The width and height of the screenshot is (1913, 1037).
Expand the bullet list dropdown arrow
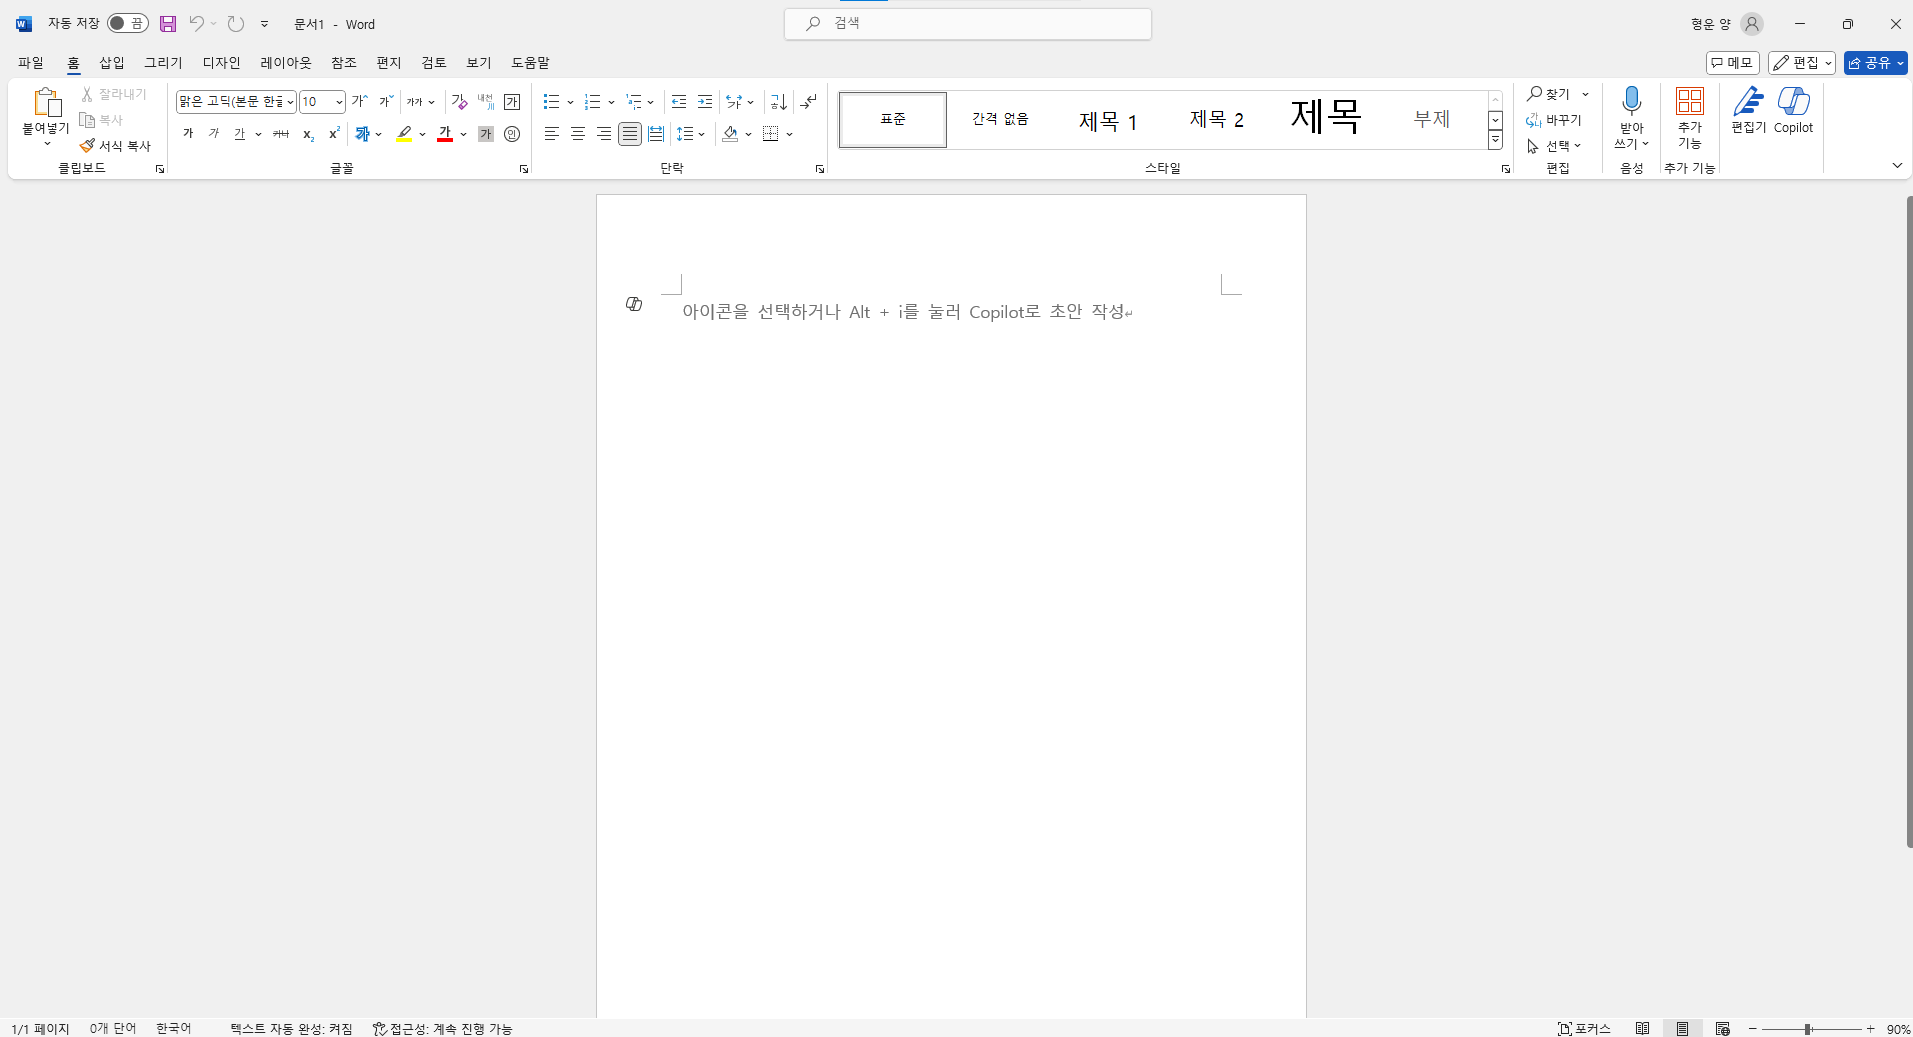coord(570,102)
